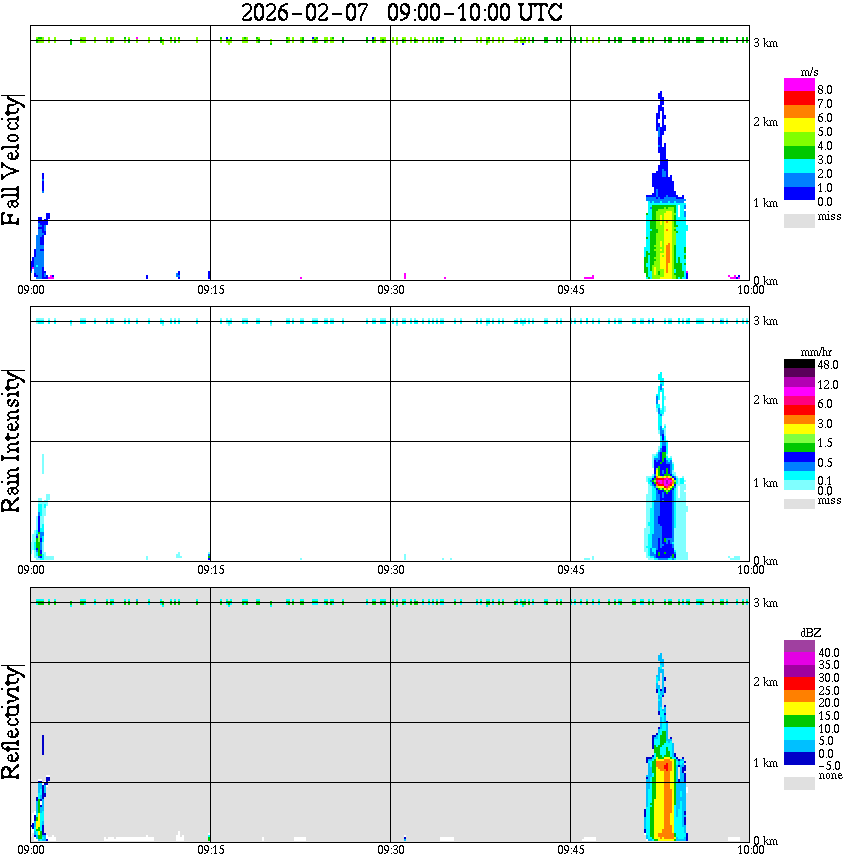This screenshot has height=868, width=850.
Task: Click the 09:30 tick under Fall Velocity plot
Action: point(391,290)
